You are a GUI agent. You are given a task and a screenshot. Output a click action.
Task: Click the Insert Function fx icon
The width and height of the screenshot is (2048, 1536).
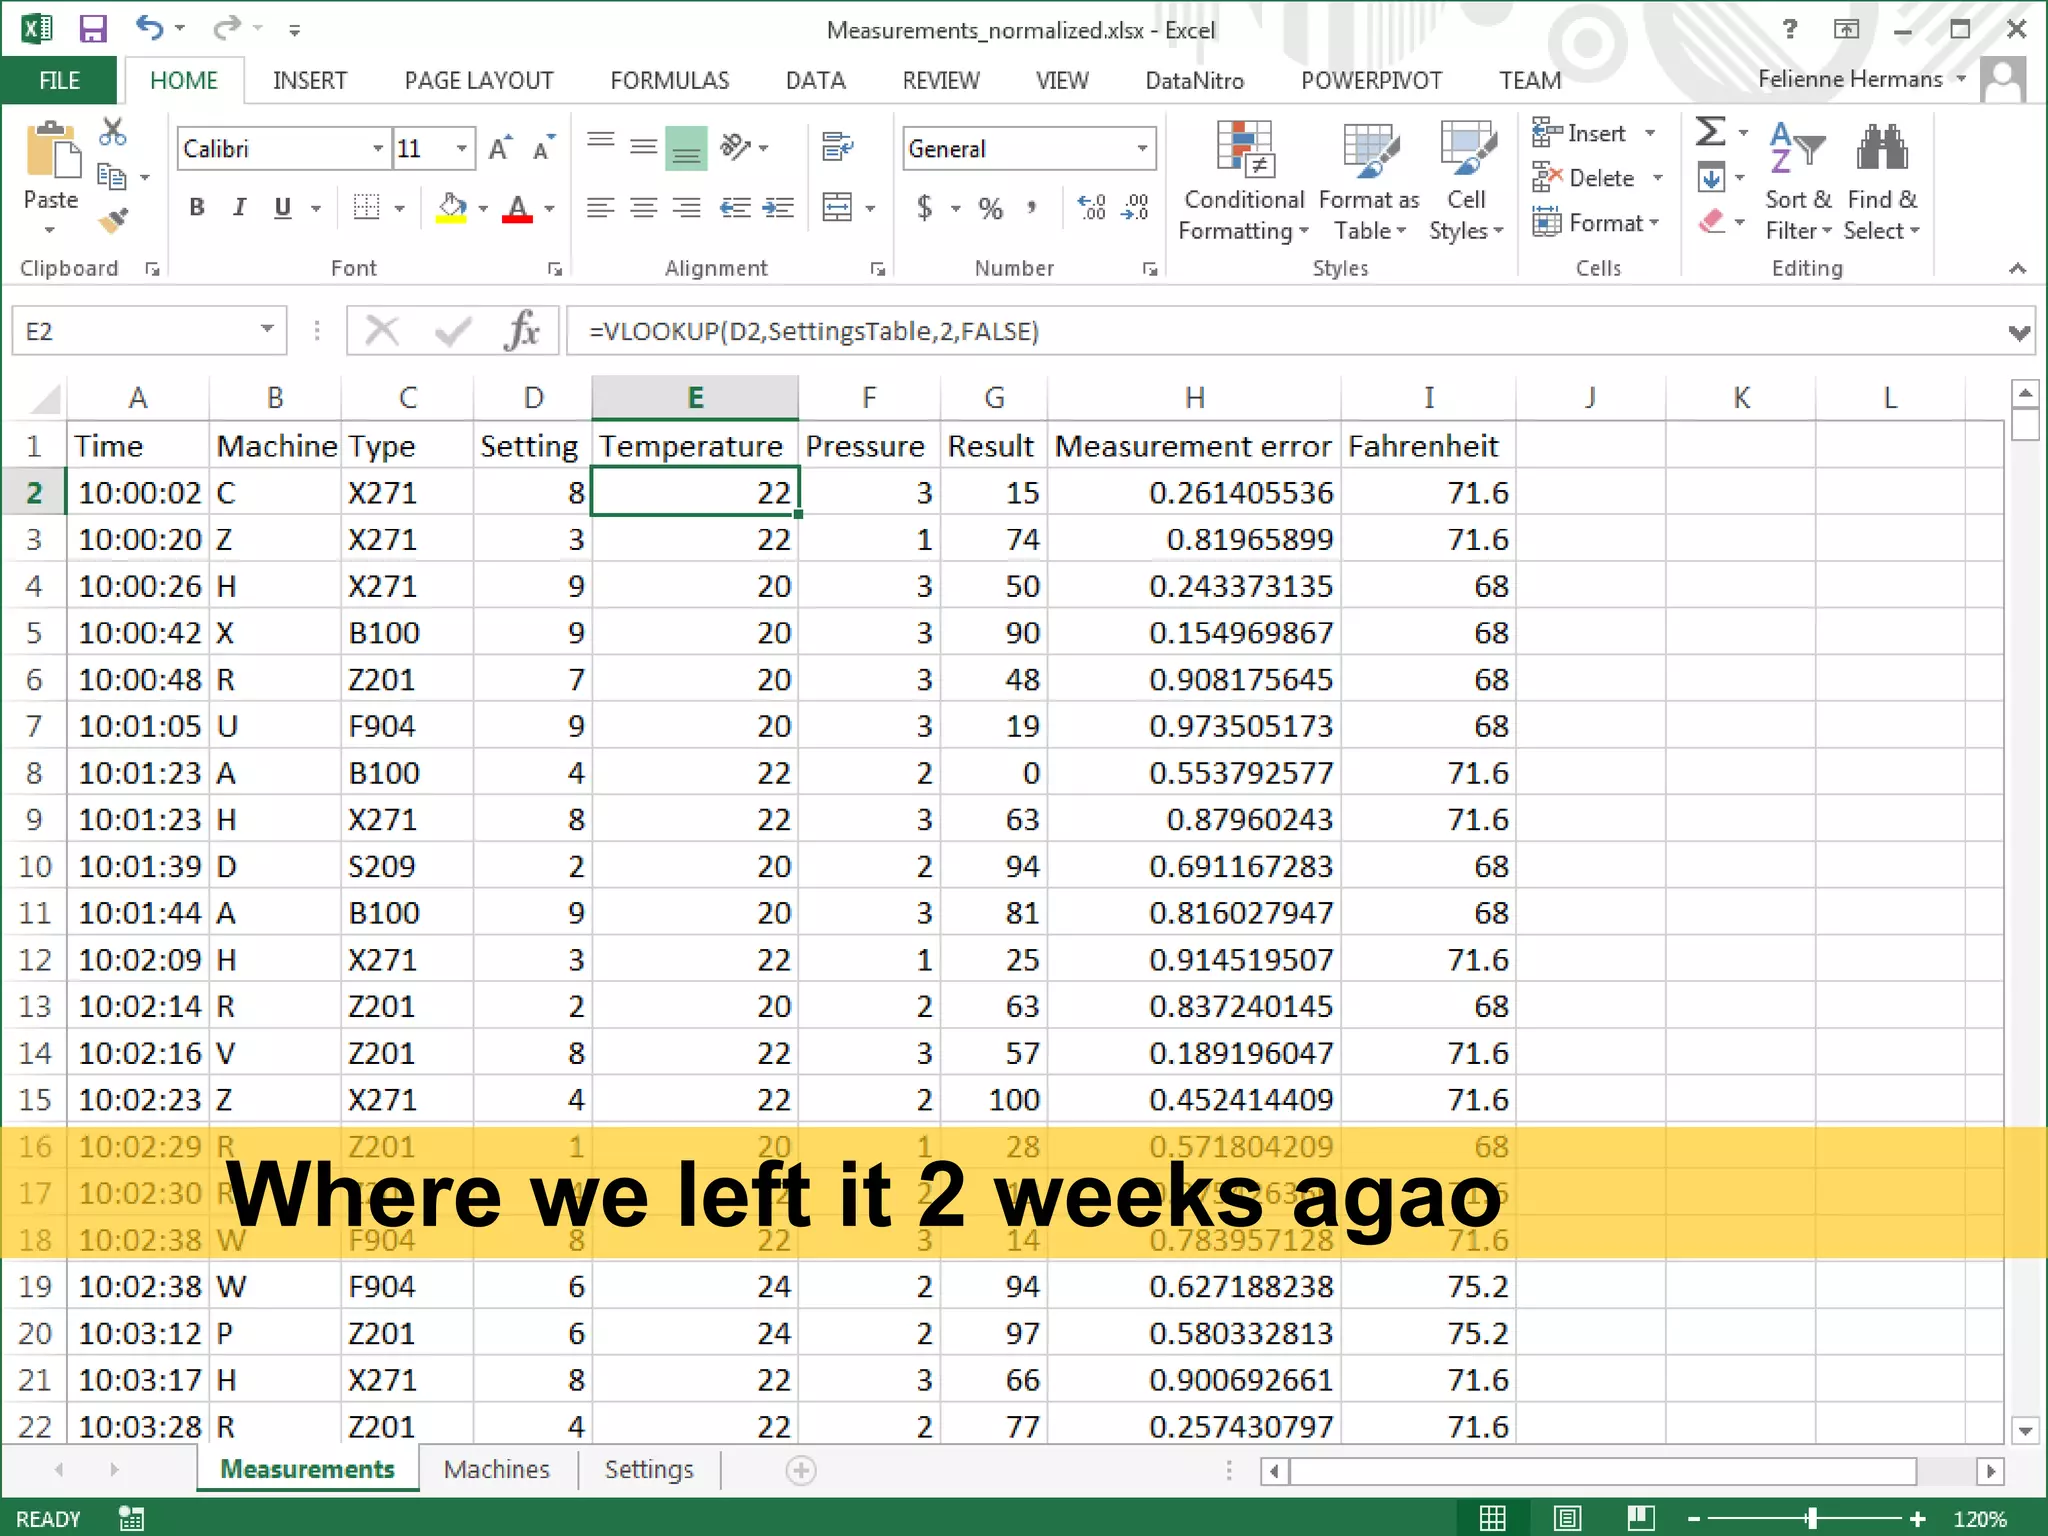tap(522, 330)
